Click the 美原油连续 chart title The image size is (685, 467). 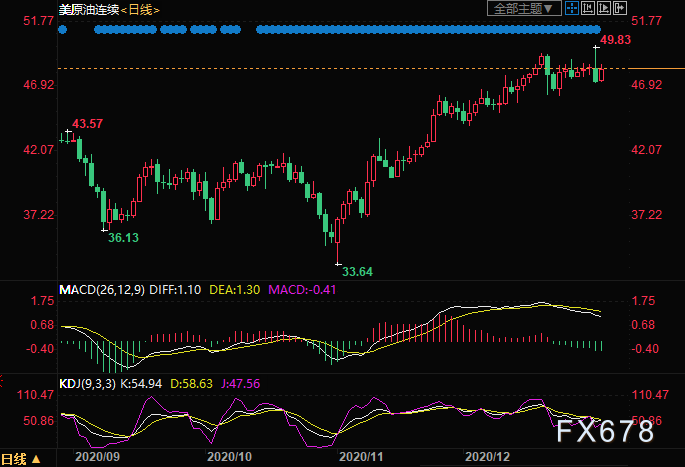point(90,10)
